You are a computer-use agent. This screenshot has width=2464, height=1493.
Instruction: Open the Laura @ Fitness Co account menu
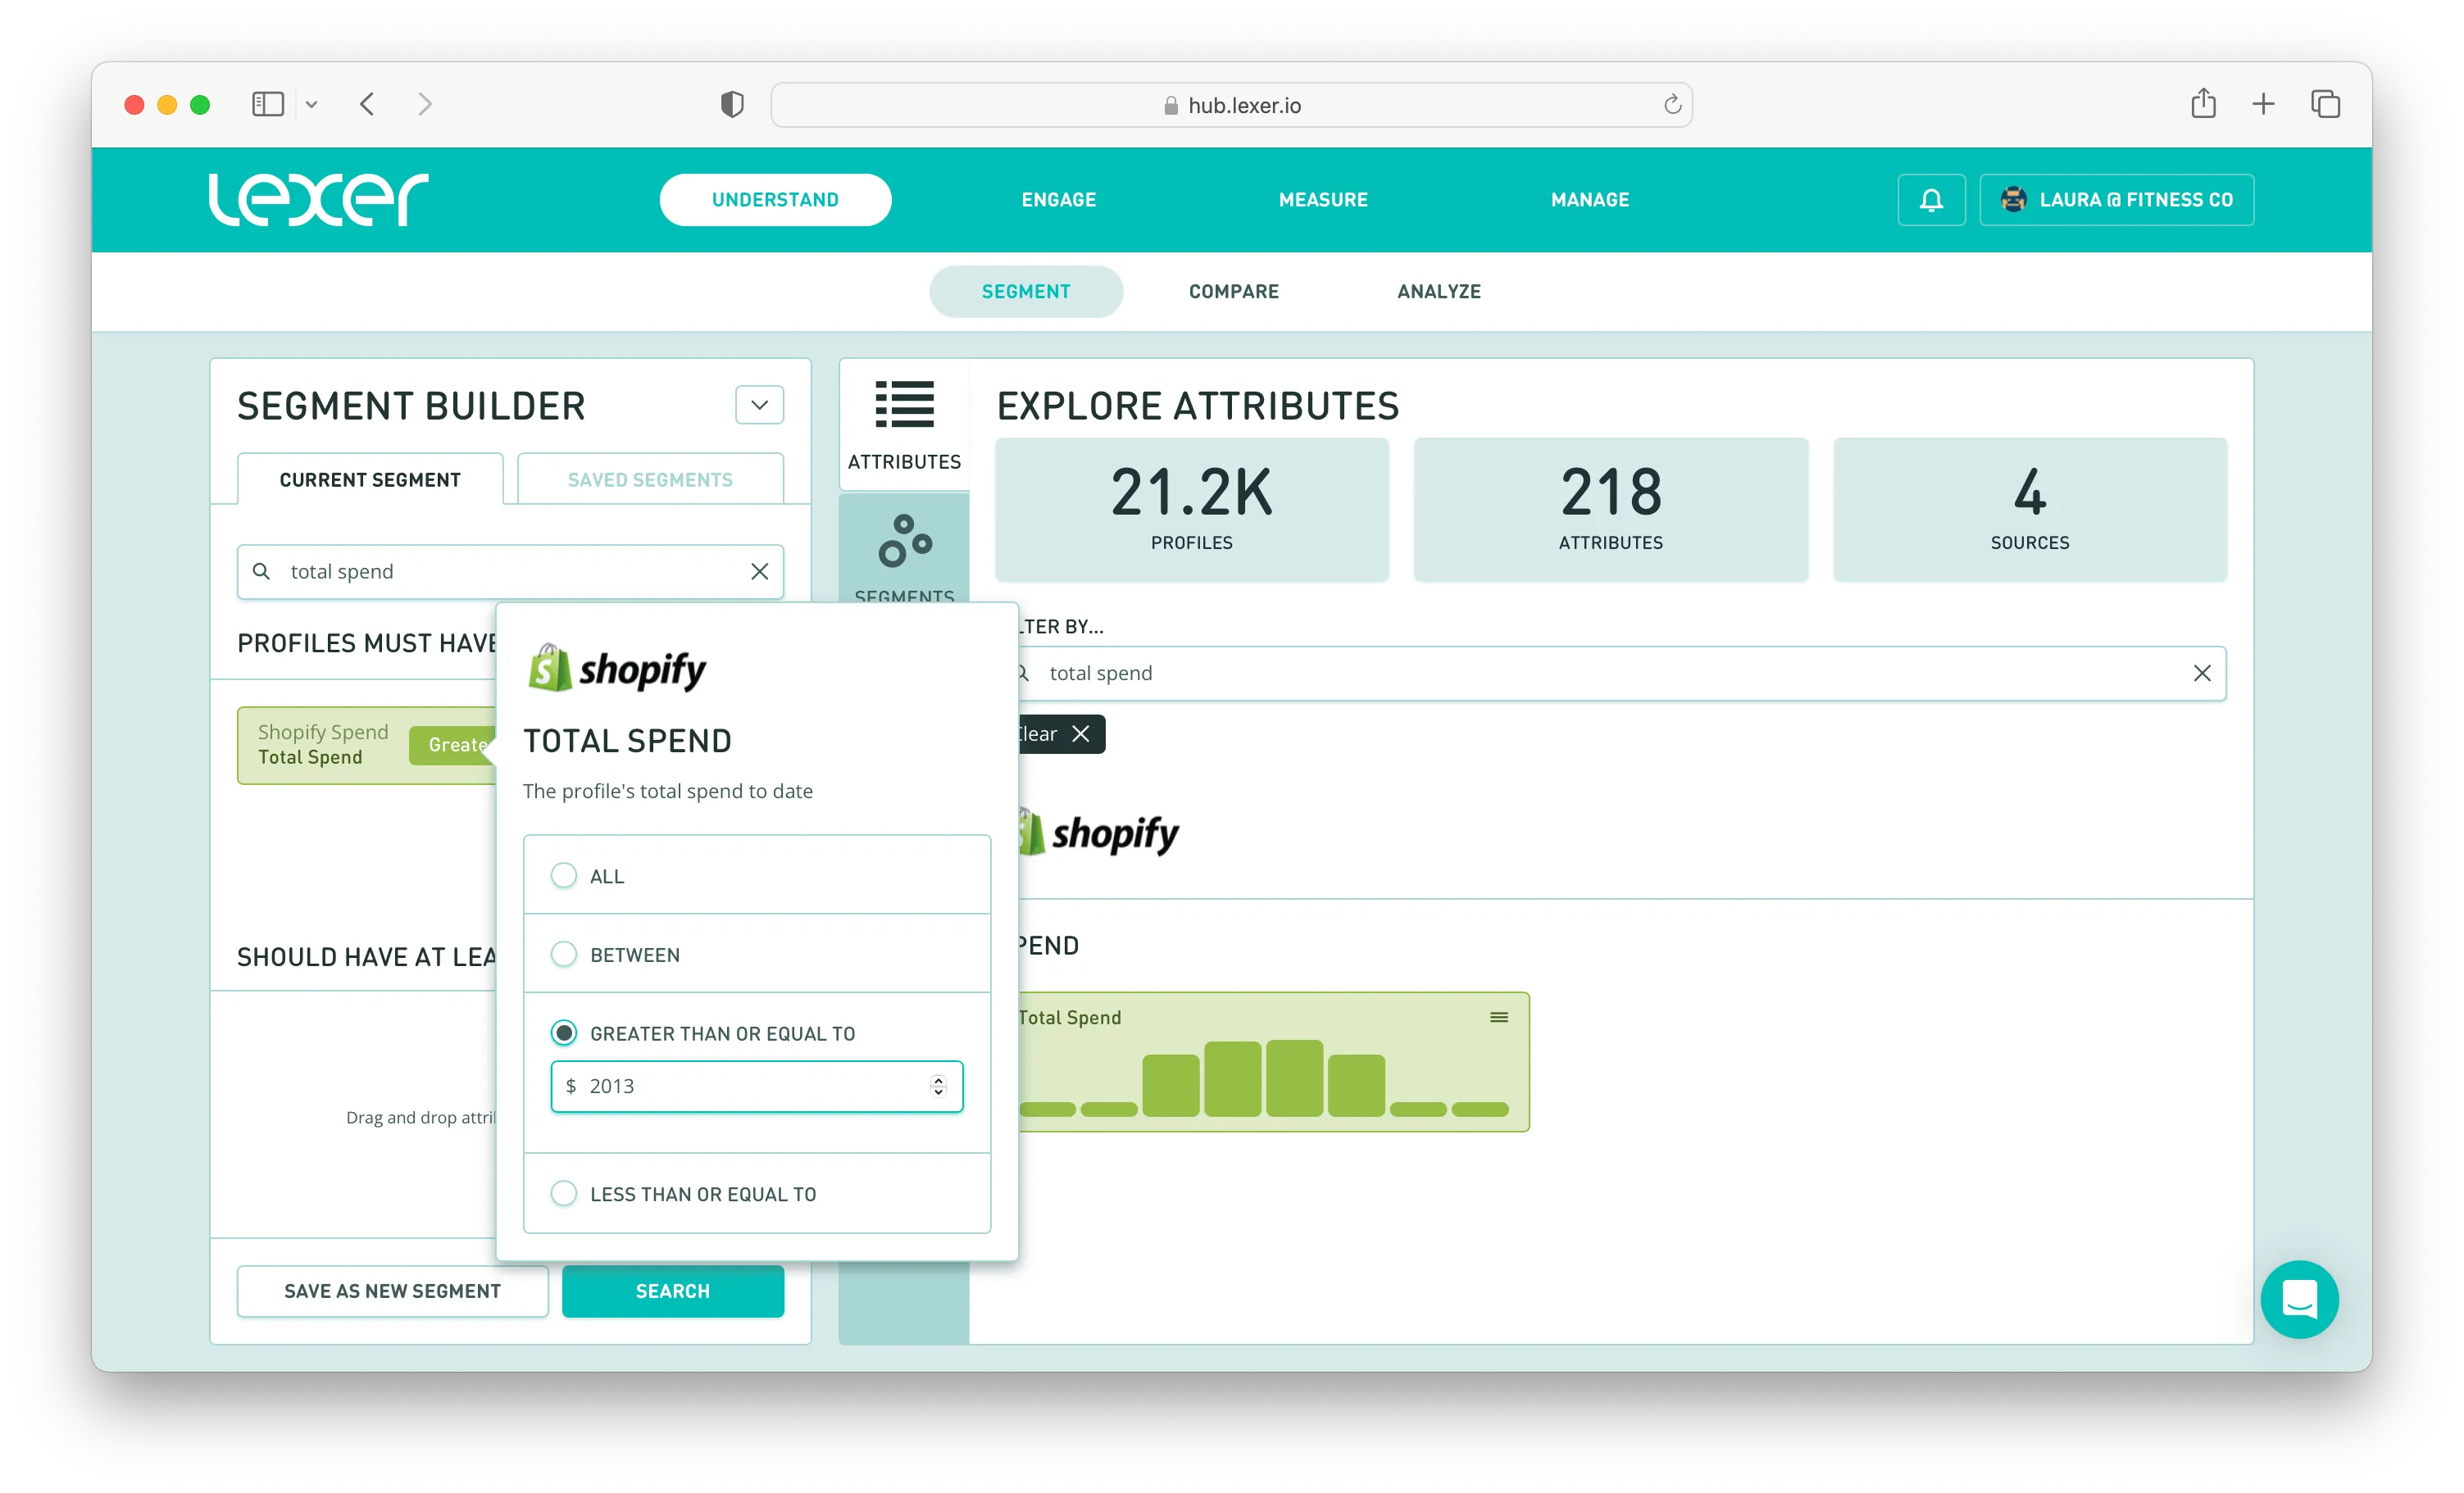pyautogui.click(x=2116, y=200)
